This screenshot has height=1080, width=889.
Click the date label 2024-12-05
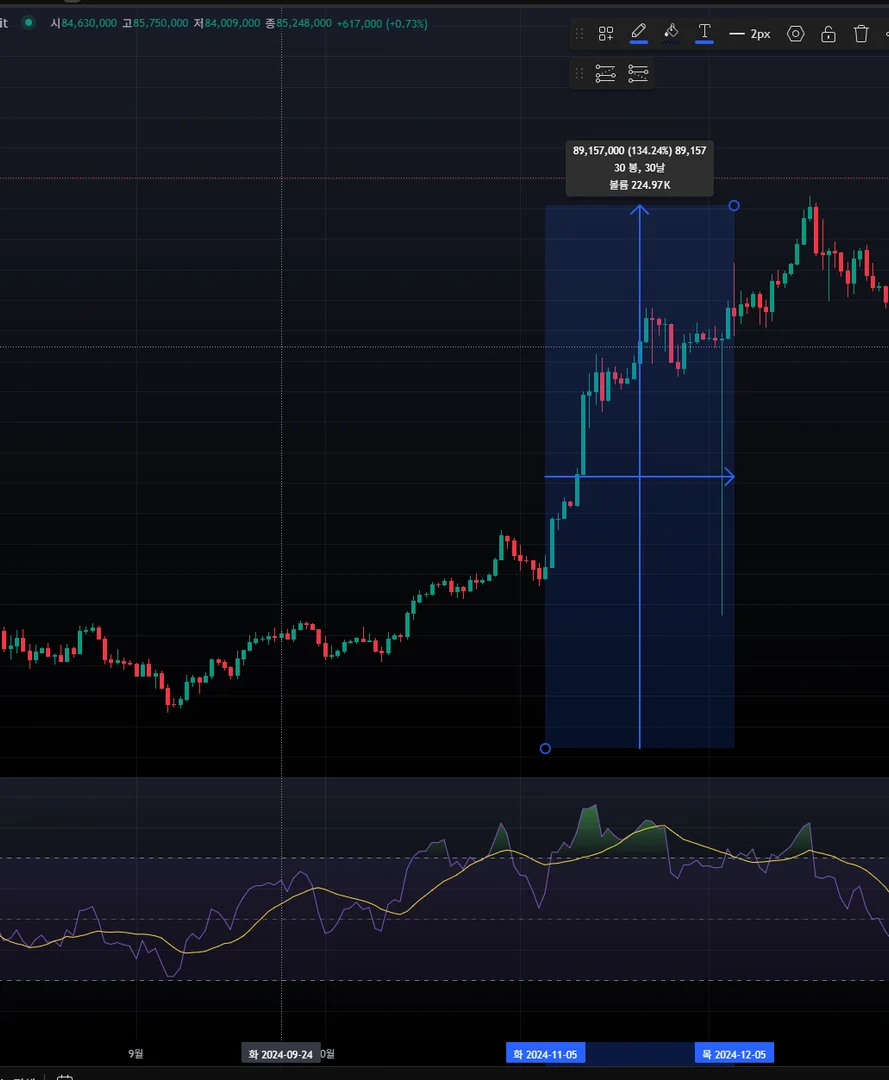tap(734, 1054)
